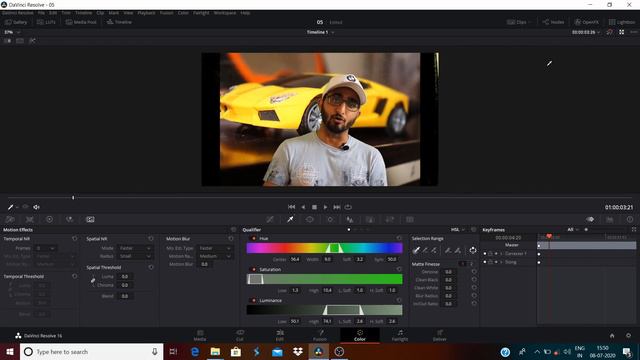Open the Color Match palette
Screen dimensions: 640x360
[x=30, y=220]
